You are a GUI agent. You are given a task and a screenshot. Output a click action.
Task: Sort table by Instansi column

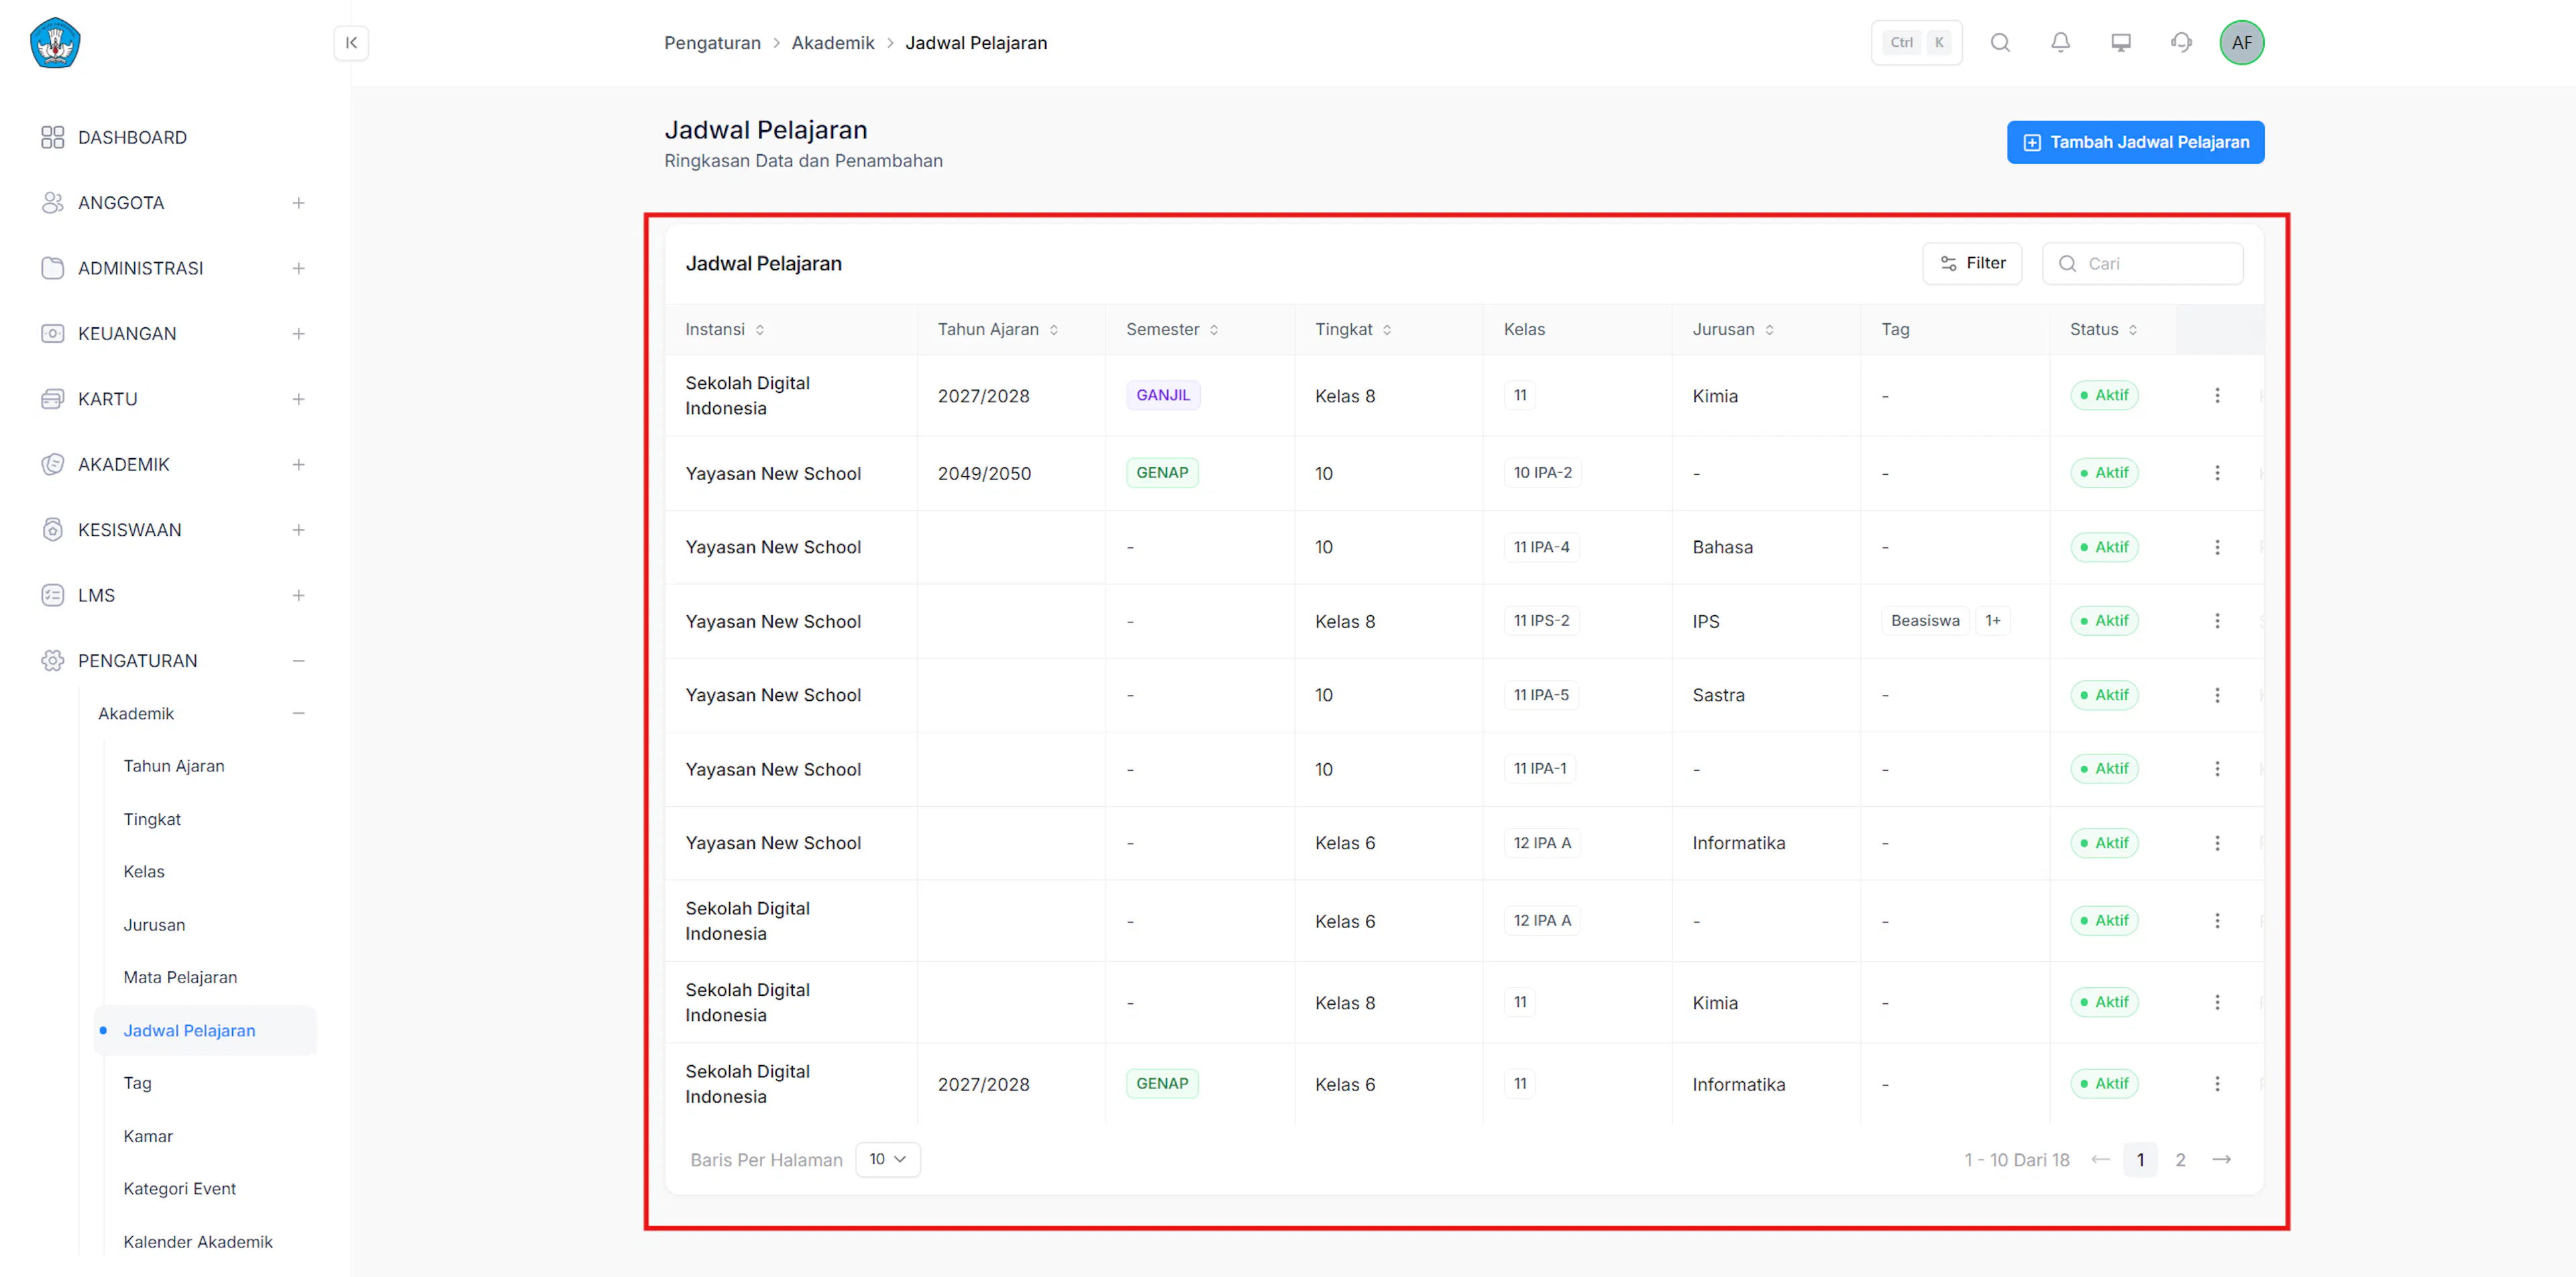click(x=760, y=330)
